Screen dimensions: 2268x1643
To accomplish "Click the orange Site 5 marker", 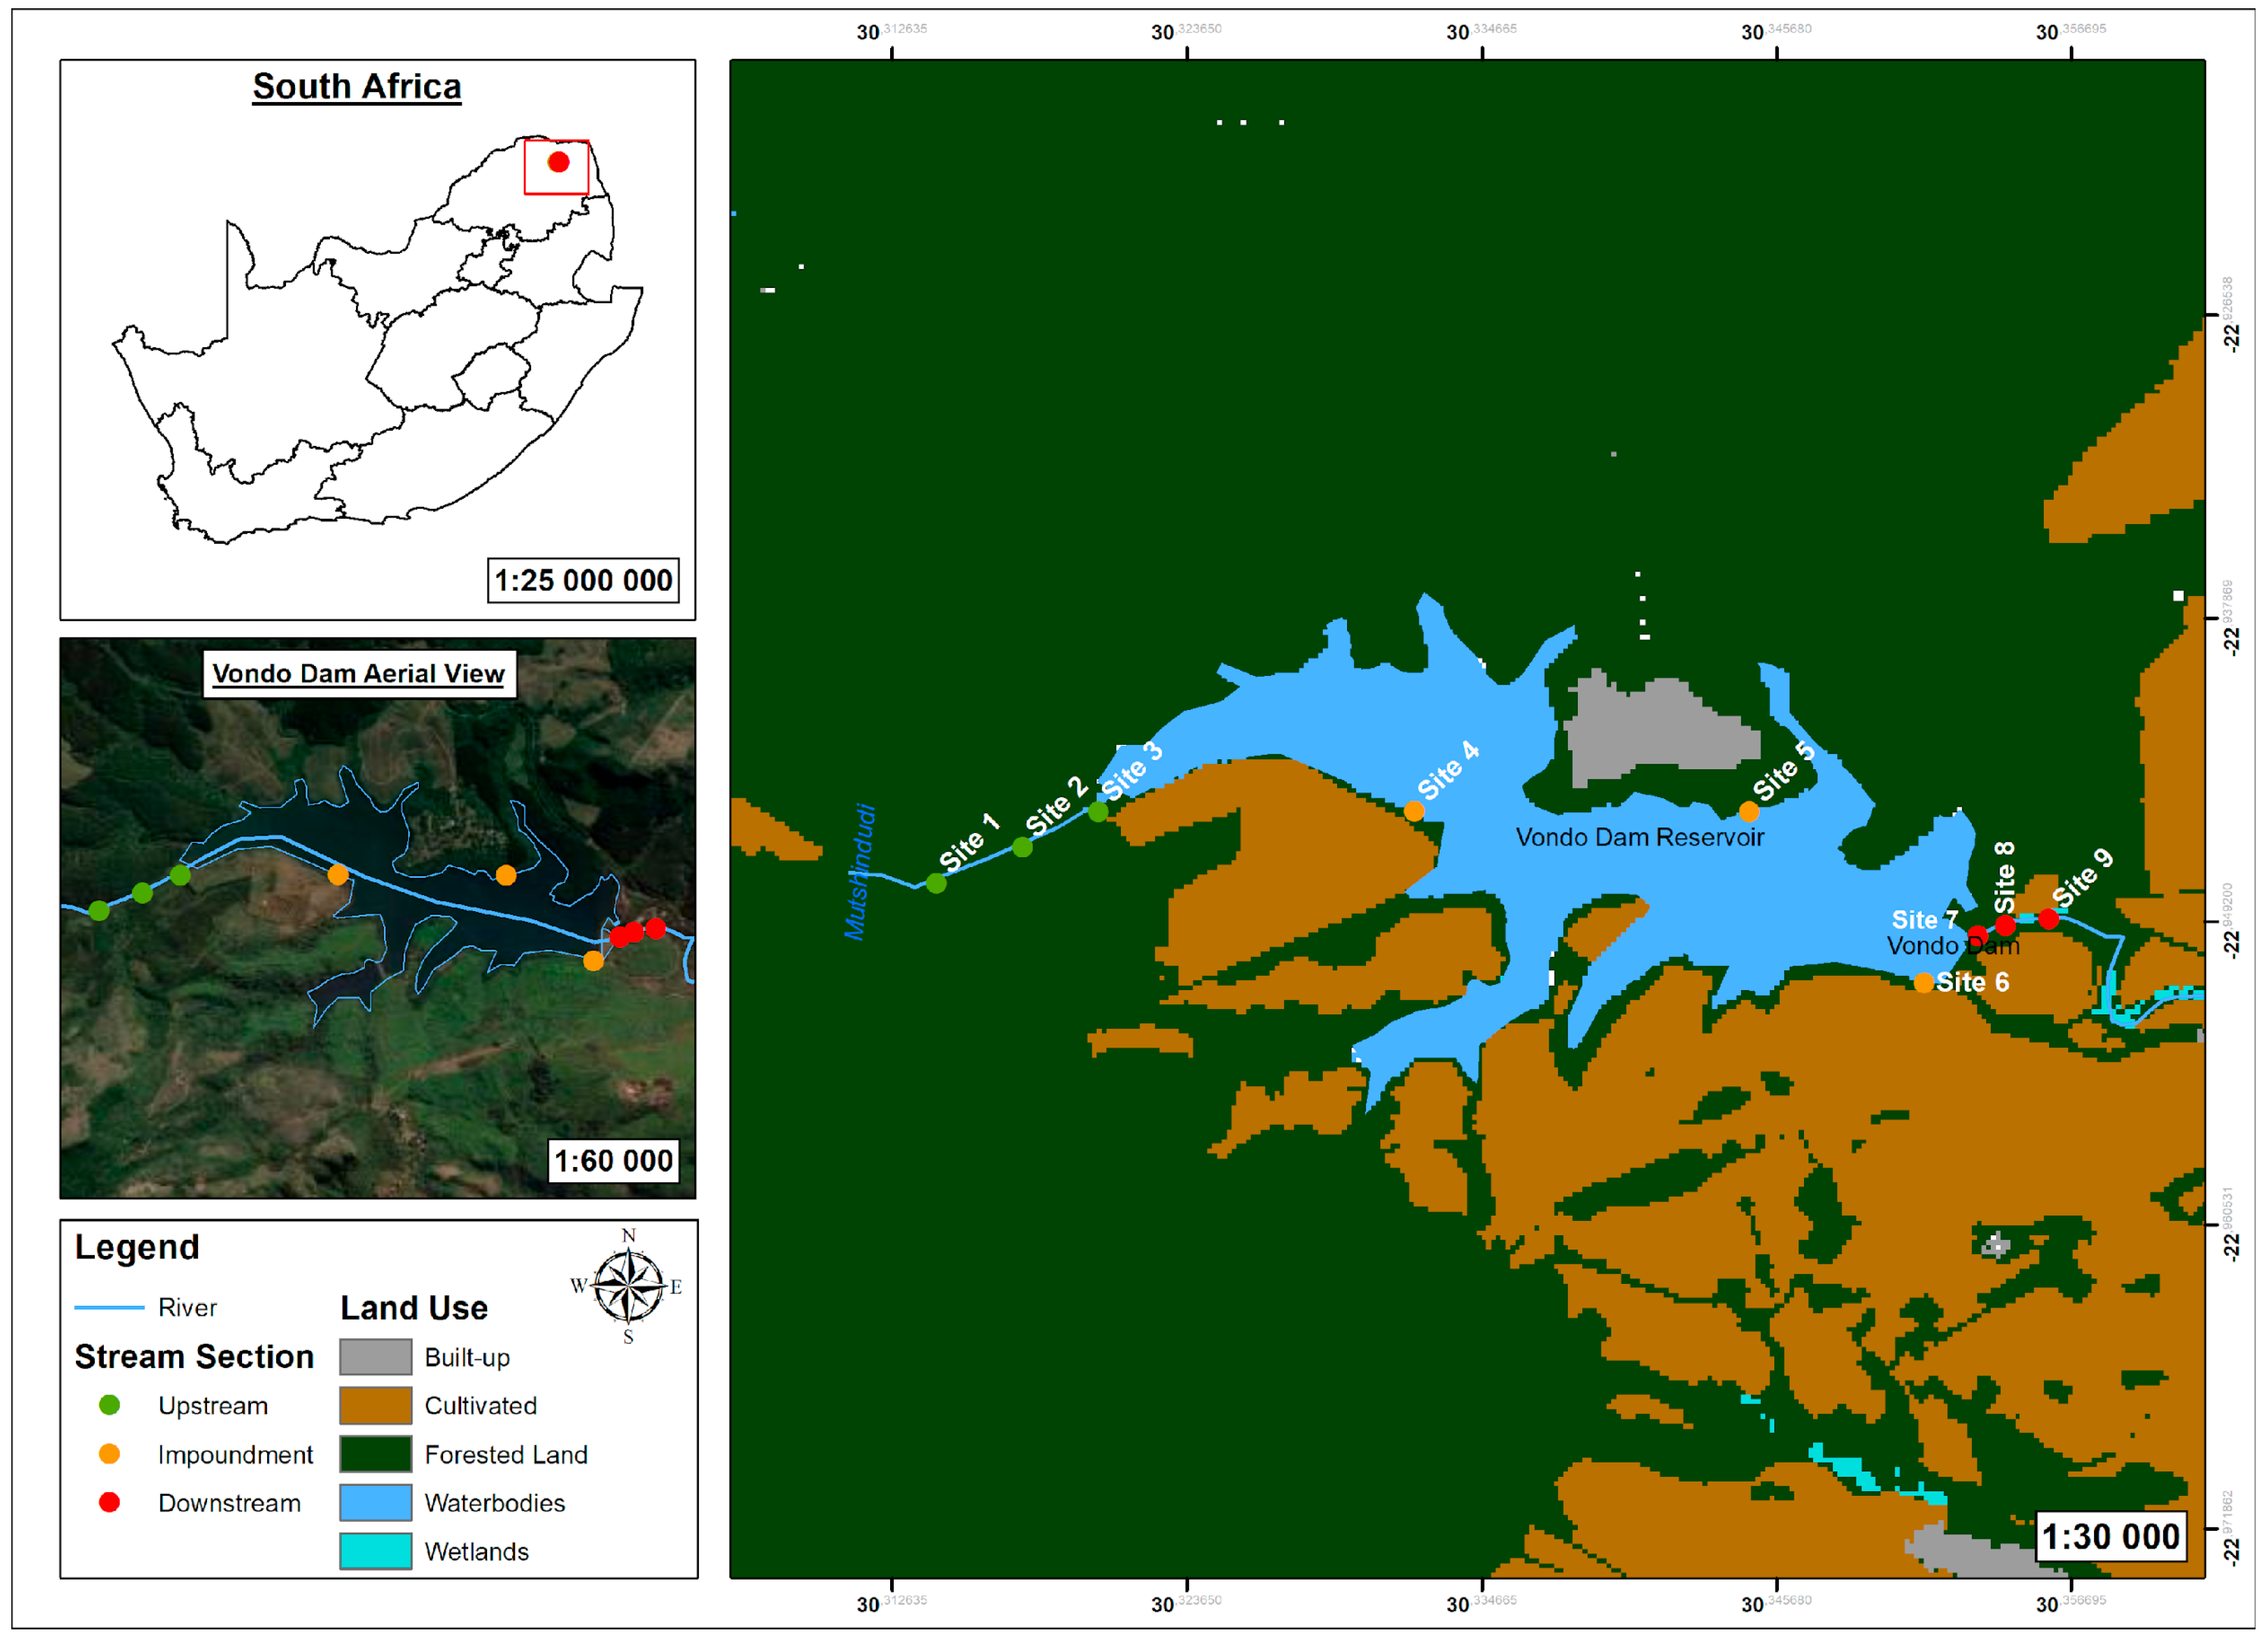I will pos(1749,811).
